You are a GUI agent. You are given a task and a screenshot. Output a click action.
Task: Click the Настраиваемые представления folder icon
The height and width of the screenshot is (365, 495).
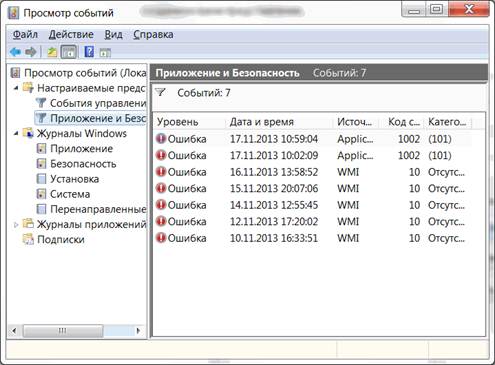pyautogui.click(x=28, y=87)
